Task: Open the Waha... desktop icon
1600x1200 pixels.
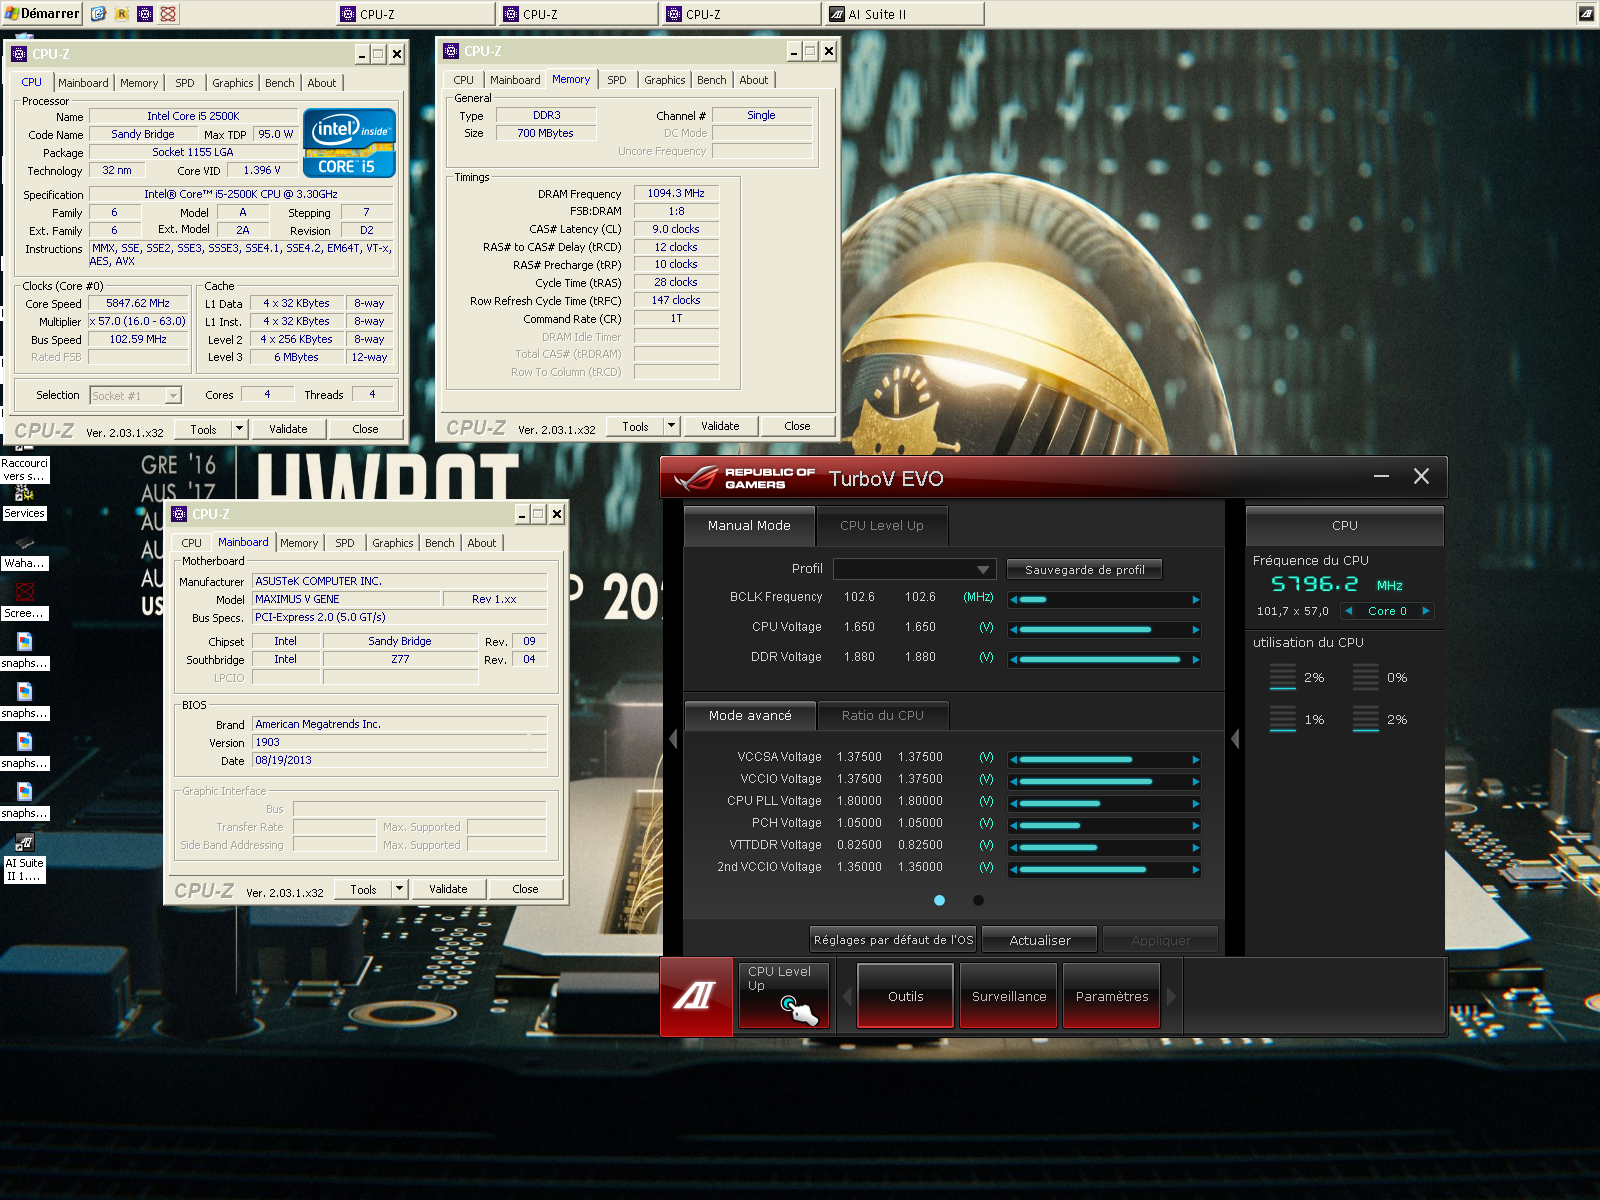Action: [25, 554]
